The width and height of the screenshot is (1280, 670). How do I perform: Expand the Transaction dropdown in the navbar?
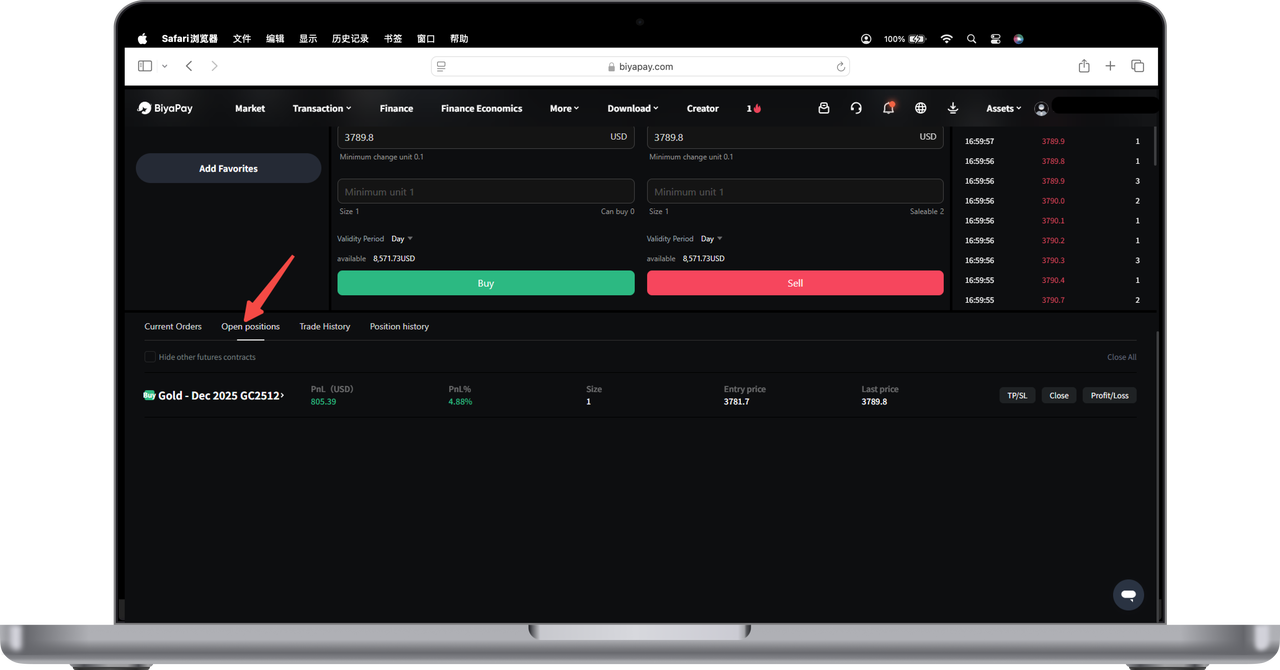pos(321,108)
